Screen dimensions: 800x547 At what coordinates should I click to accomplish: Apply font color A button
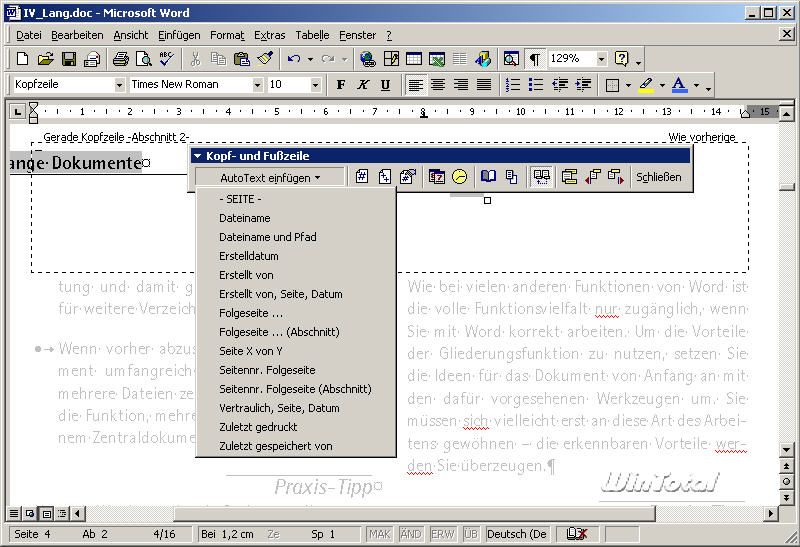tap(679, 85)
